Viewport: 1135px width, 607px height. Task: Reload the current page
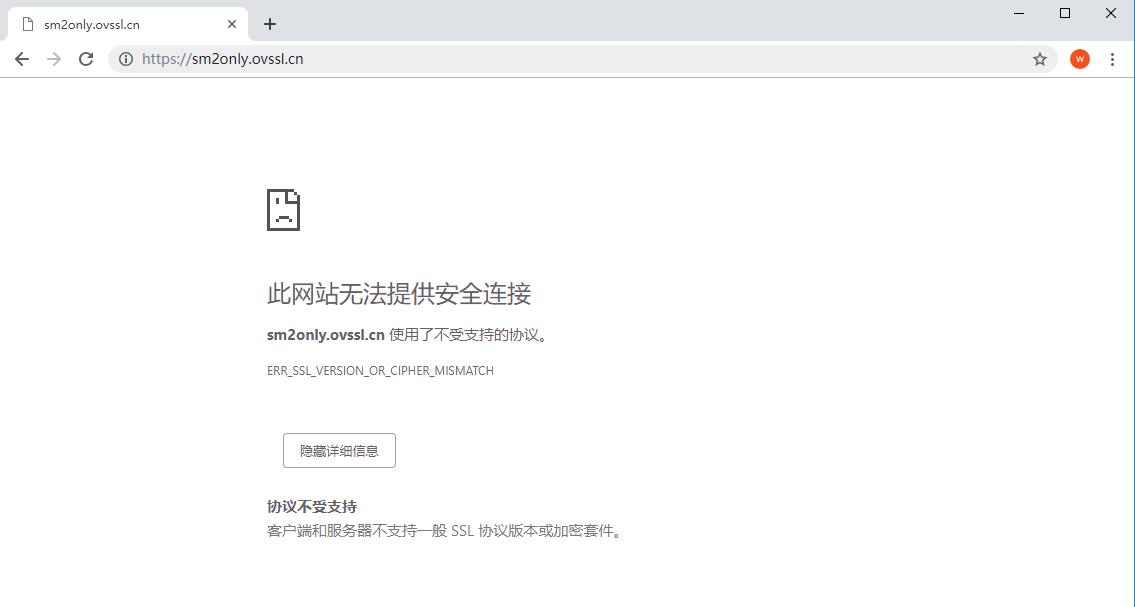tap(86, 59)
